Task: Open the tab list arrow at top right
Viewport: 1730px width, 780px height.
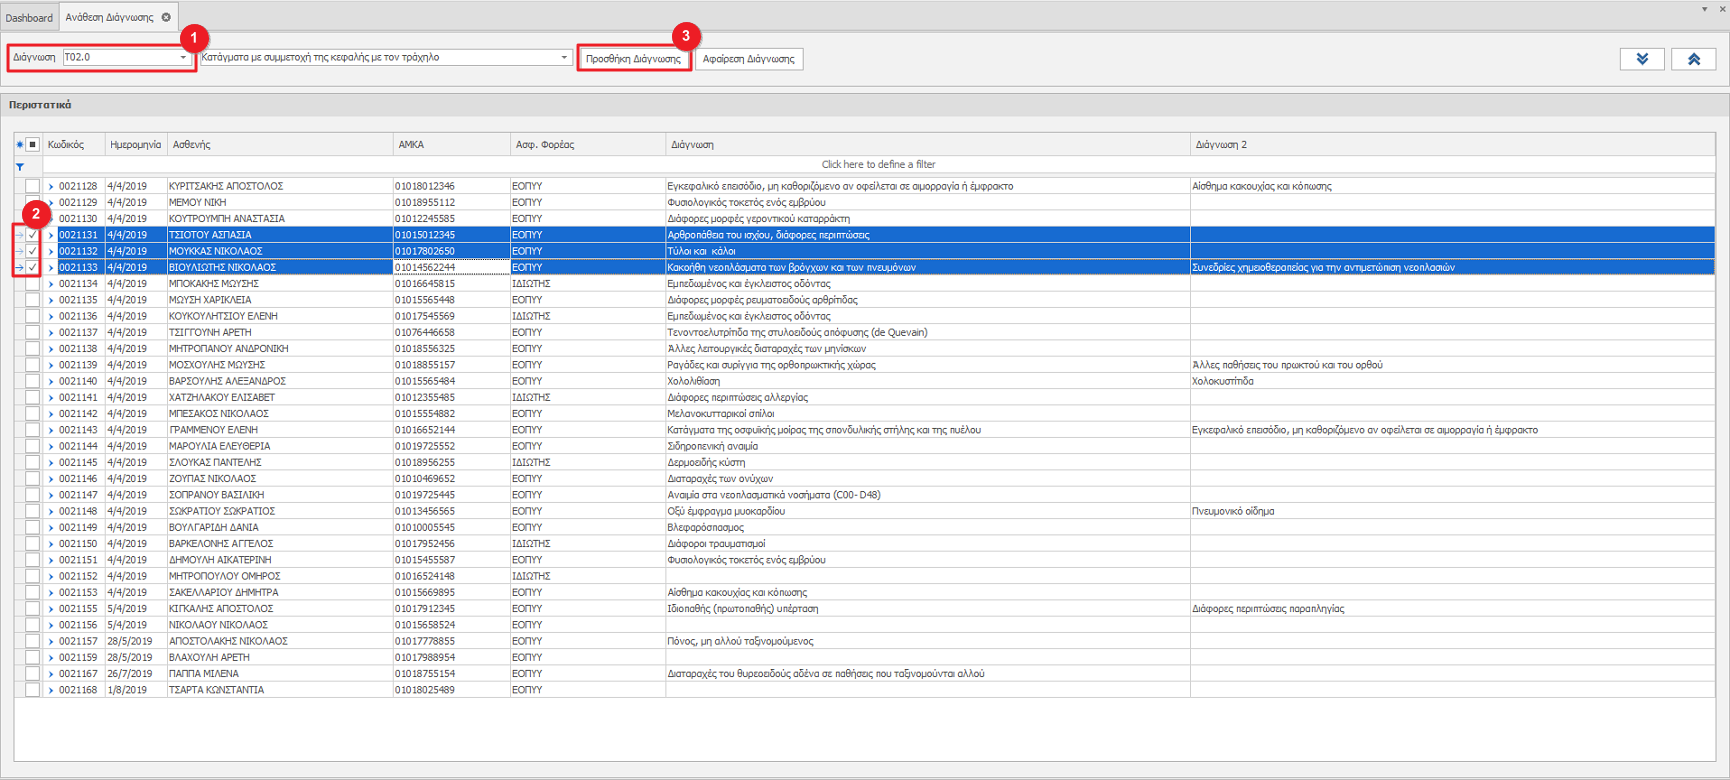Action: [1704, 9]
